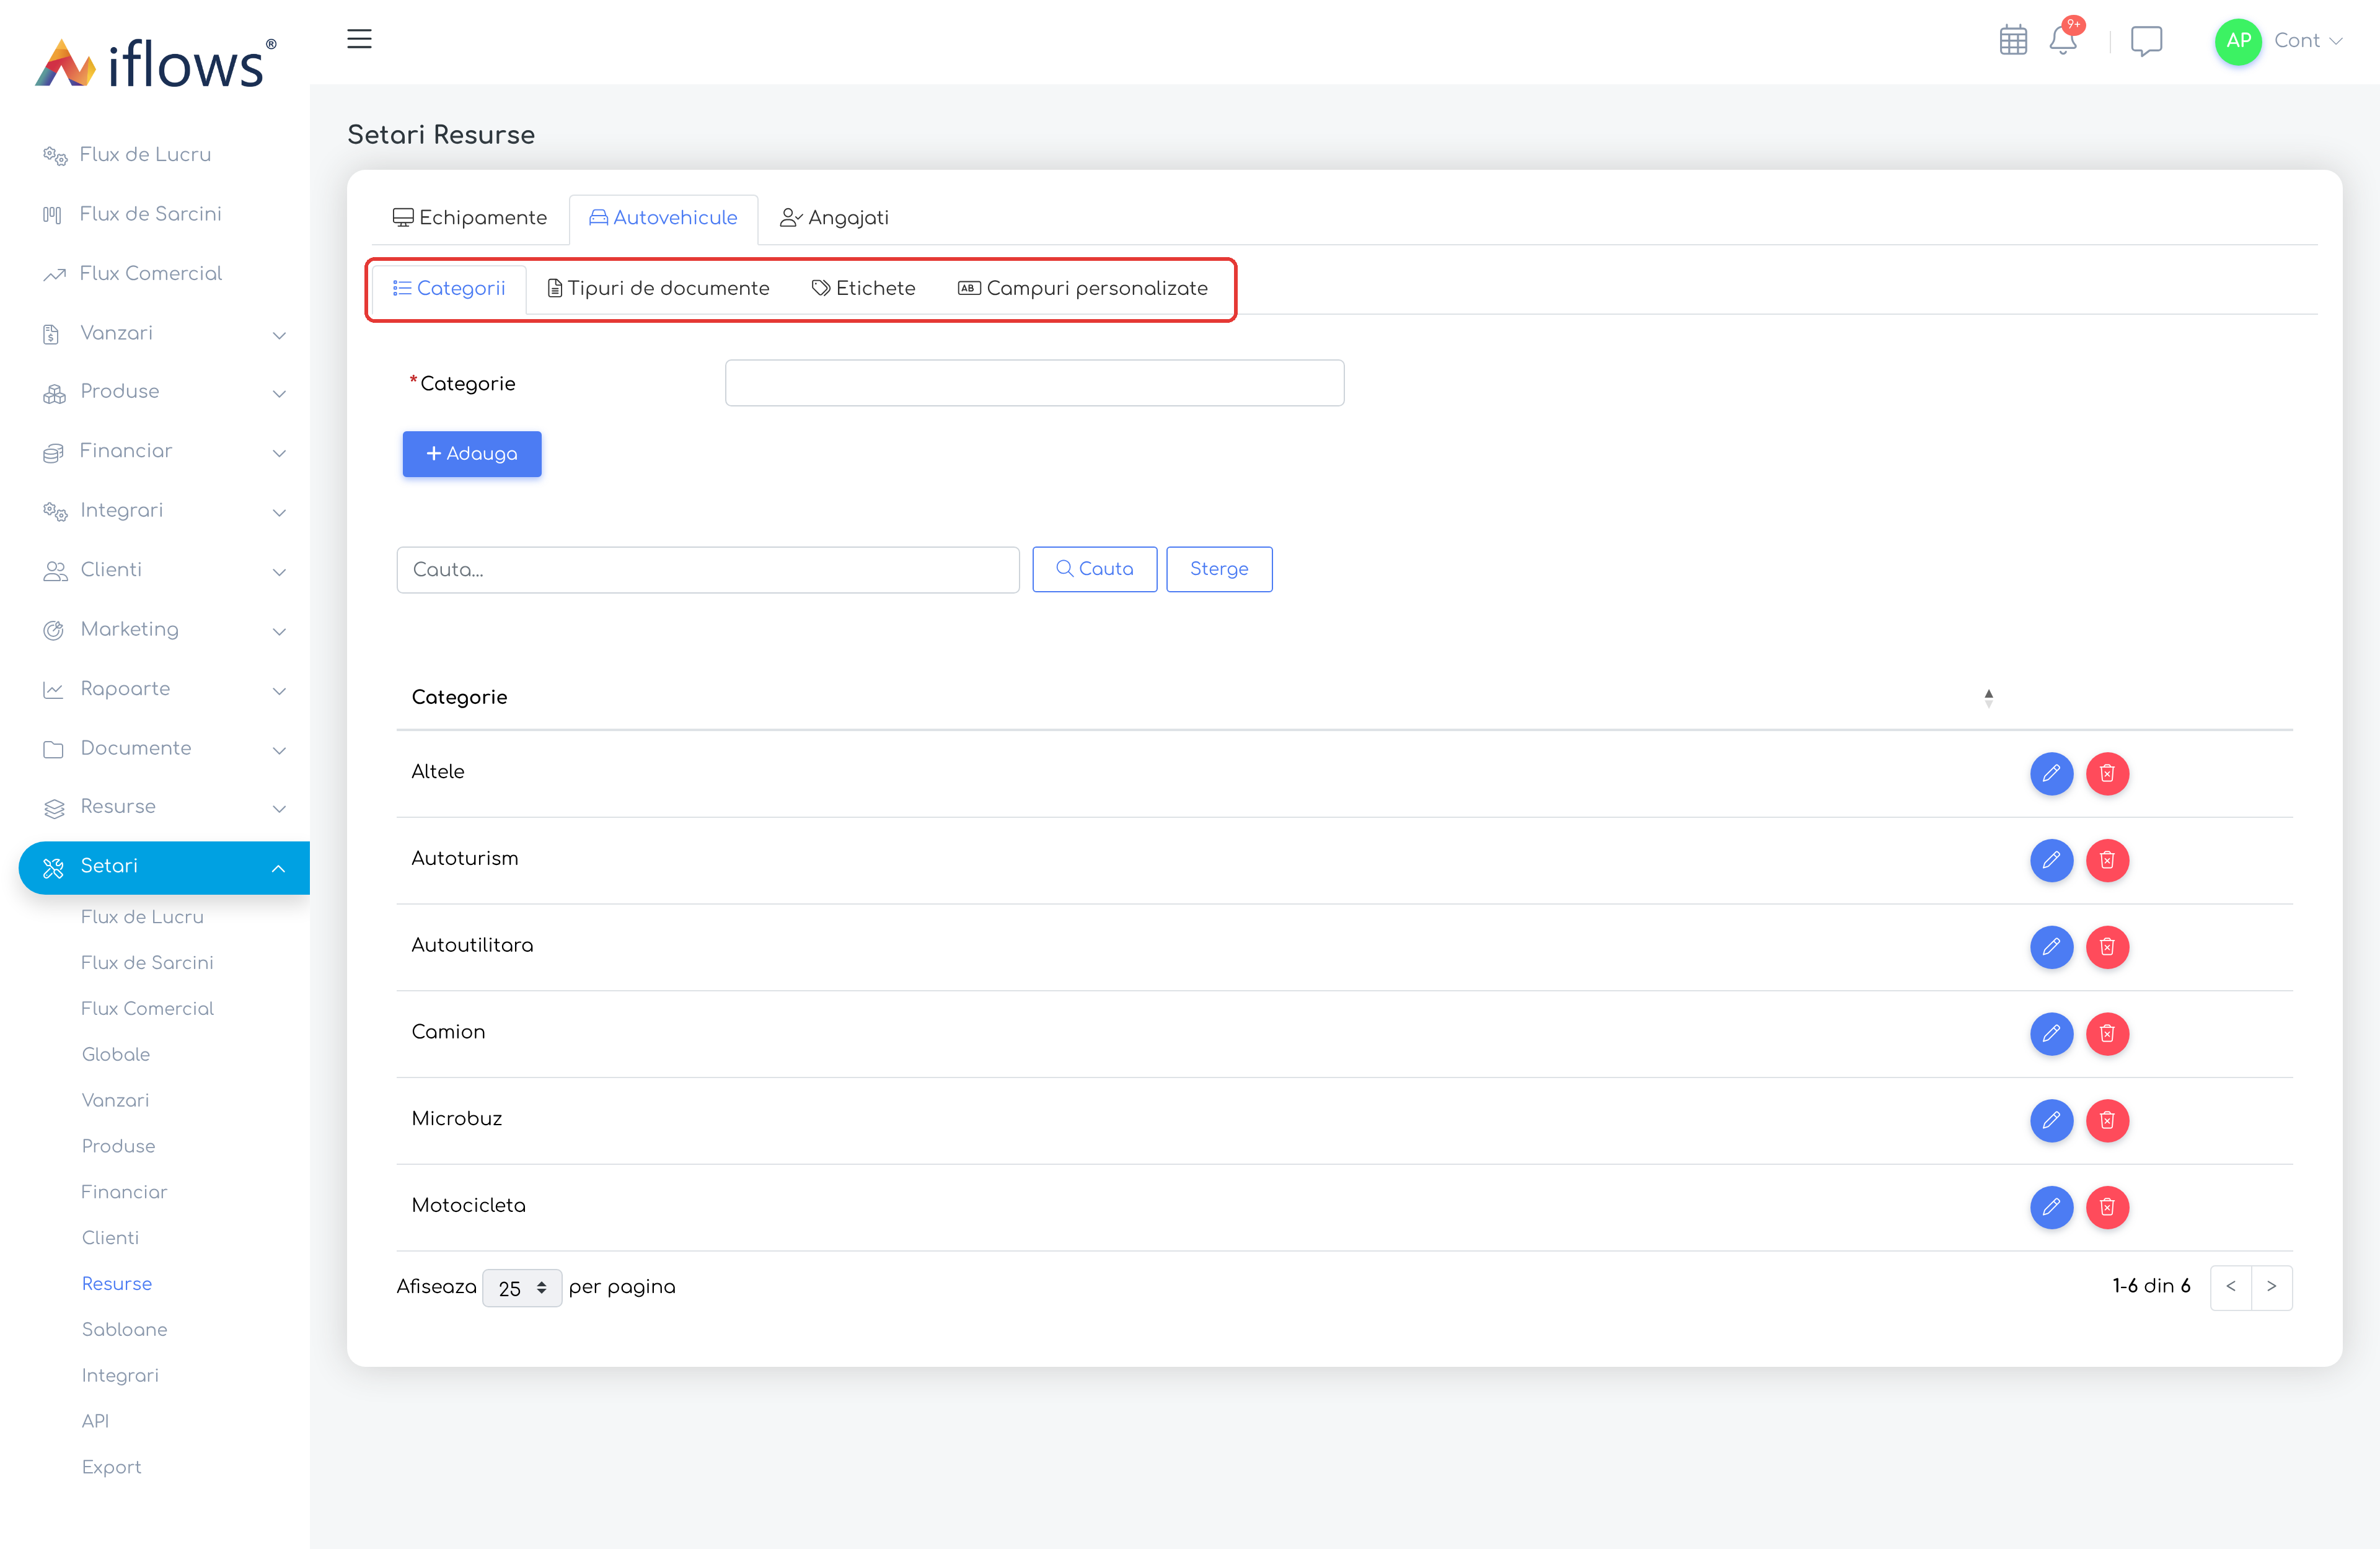
Task: Edit the Autoutilitara category
Action: tap(2051, 947)
